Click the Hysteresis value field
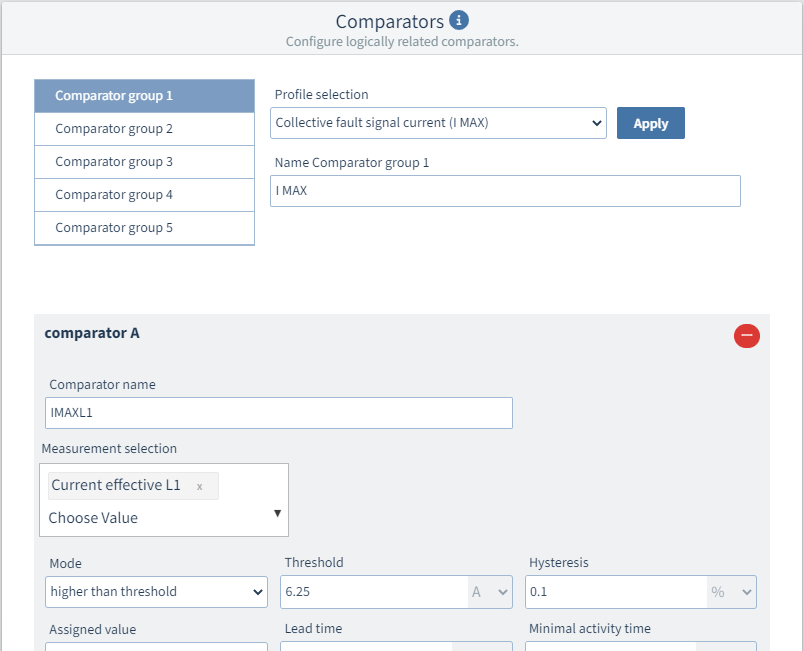Image resolution: width=804 pixels, height=651 pixels. click(x=616, y=592)
